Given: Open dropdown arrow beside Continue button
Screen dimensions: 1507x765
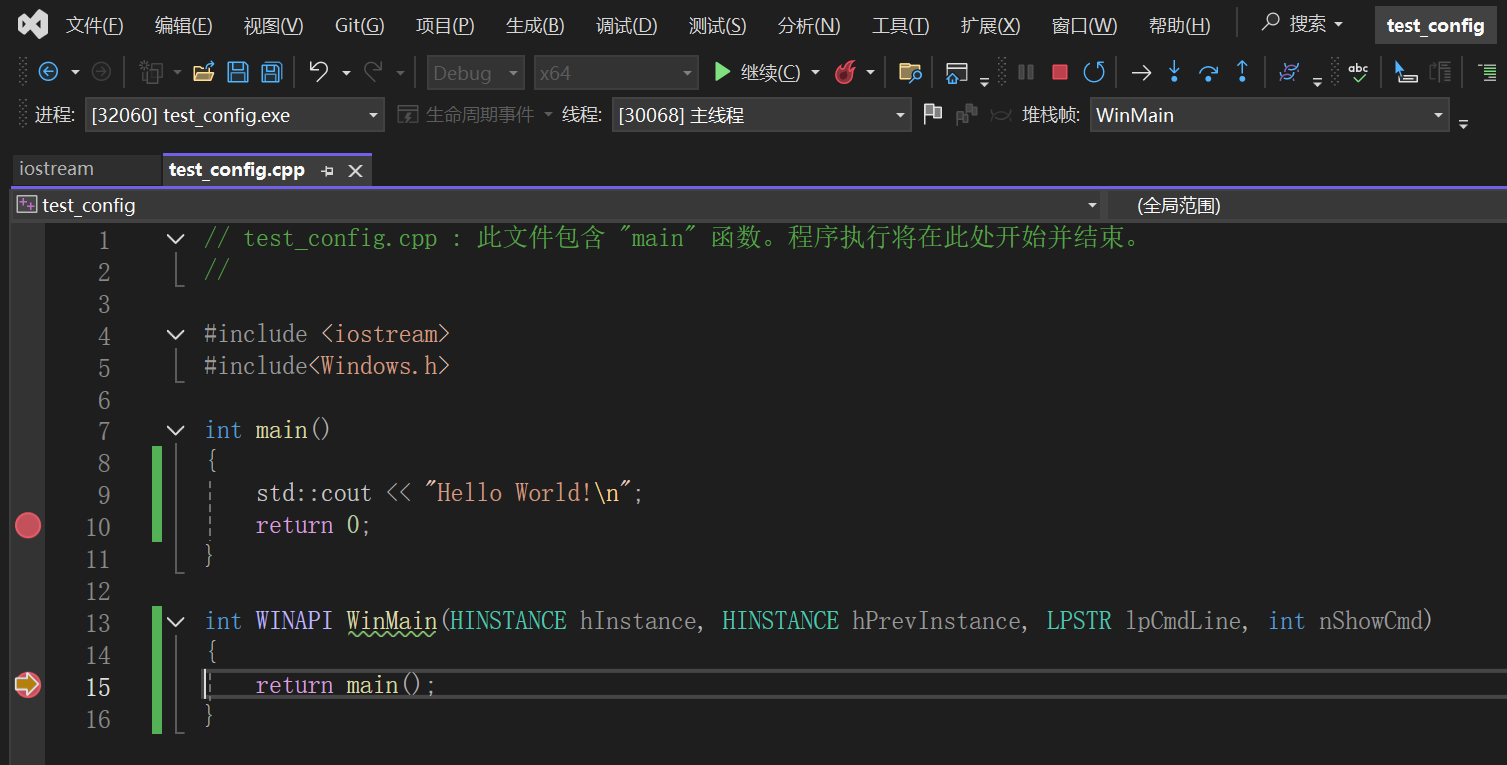Looking at the screenshot, I should pos(815,72).
